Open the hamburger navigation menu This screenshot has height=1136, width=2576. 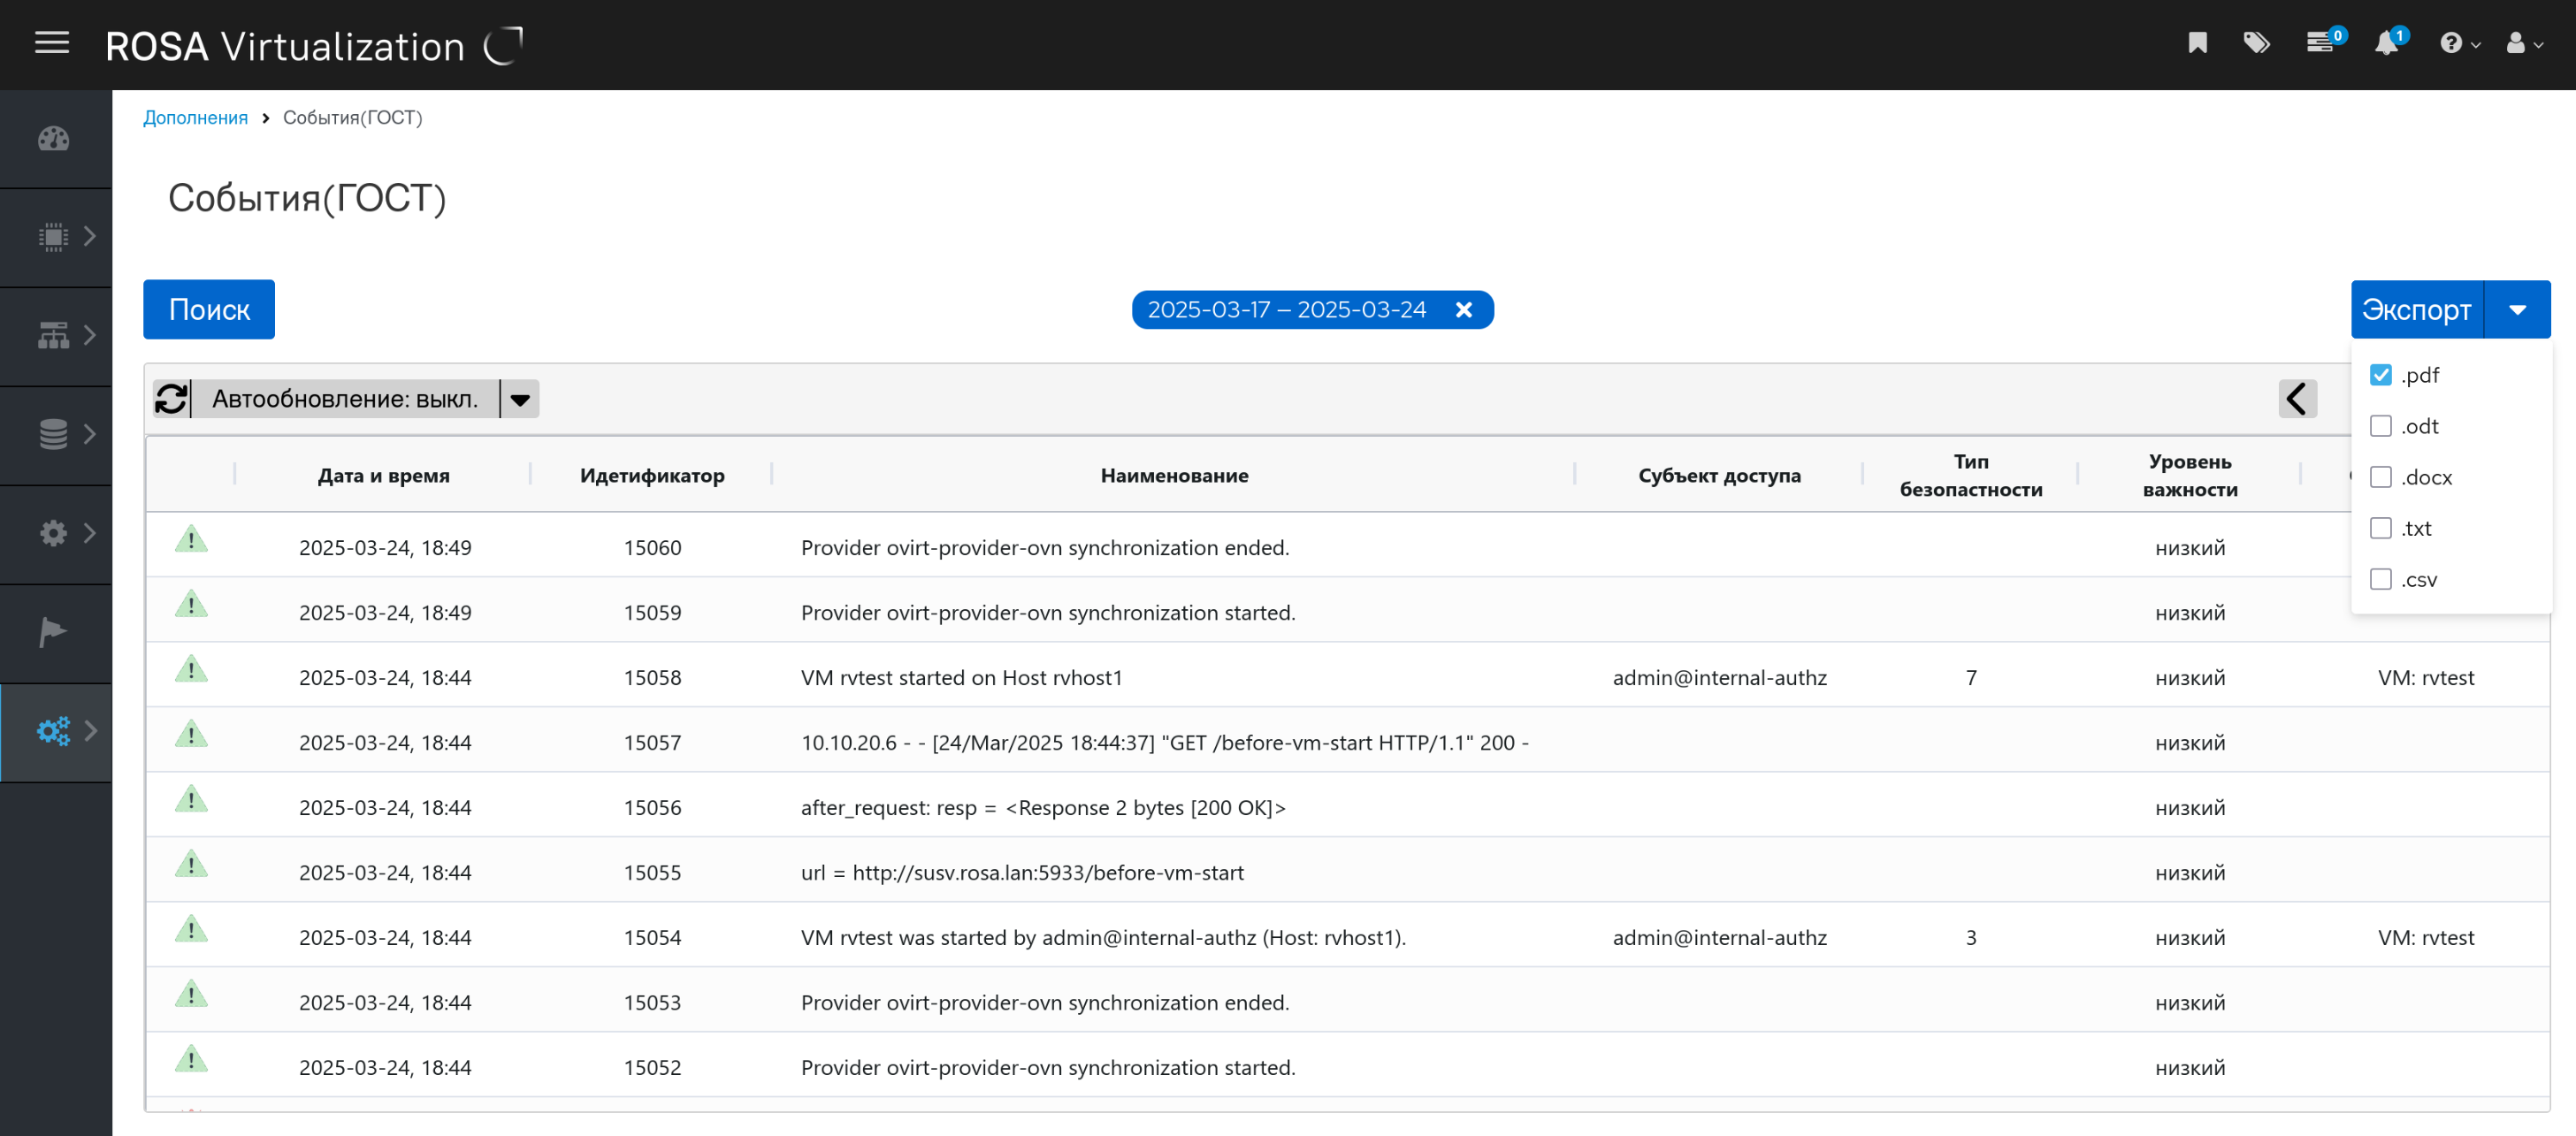pos(52,44)
